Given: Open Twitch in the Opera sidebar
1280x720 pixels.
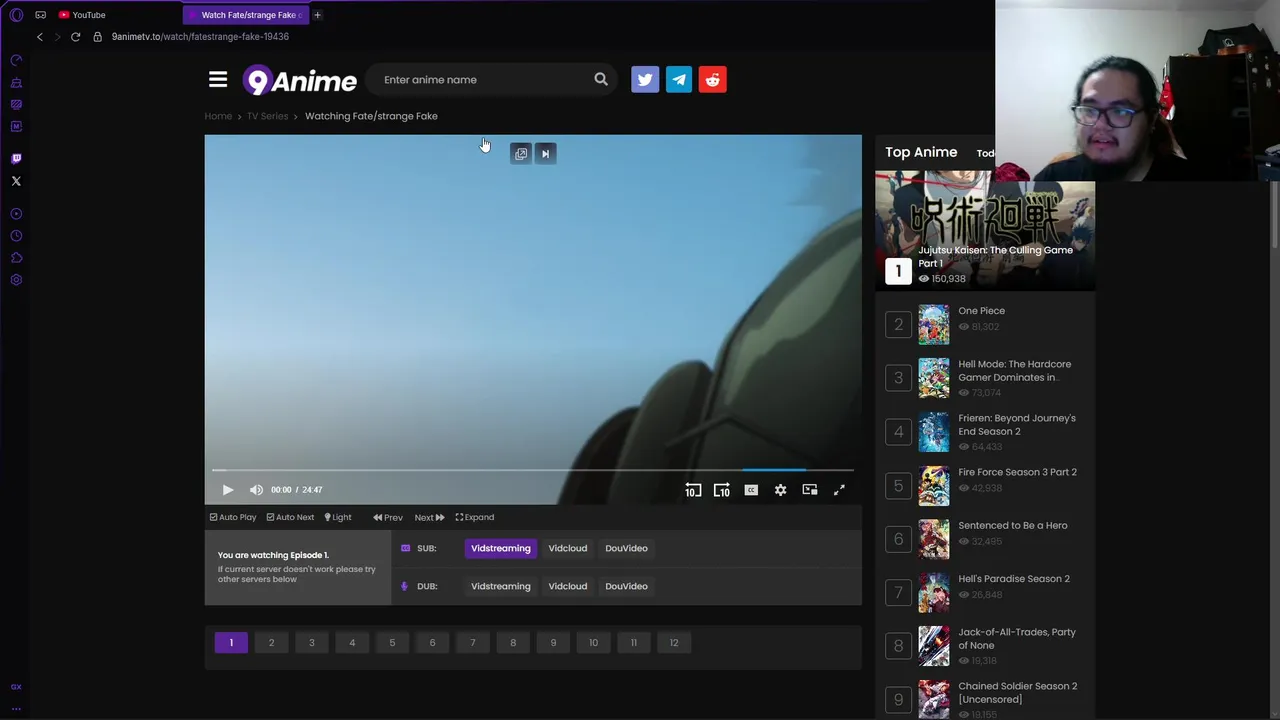Looking at the screenshot, I should pos(16,158).
